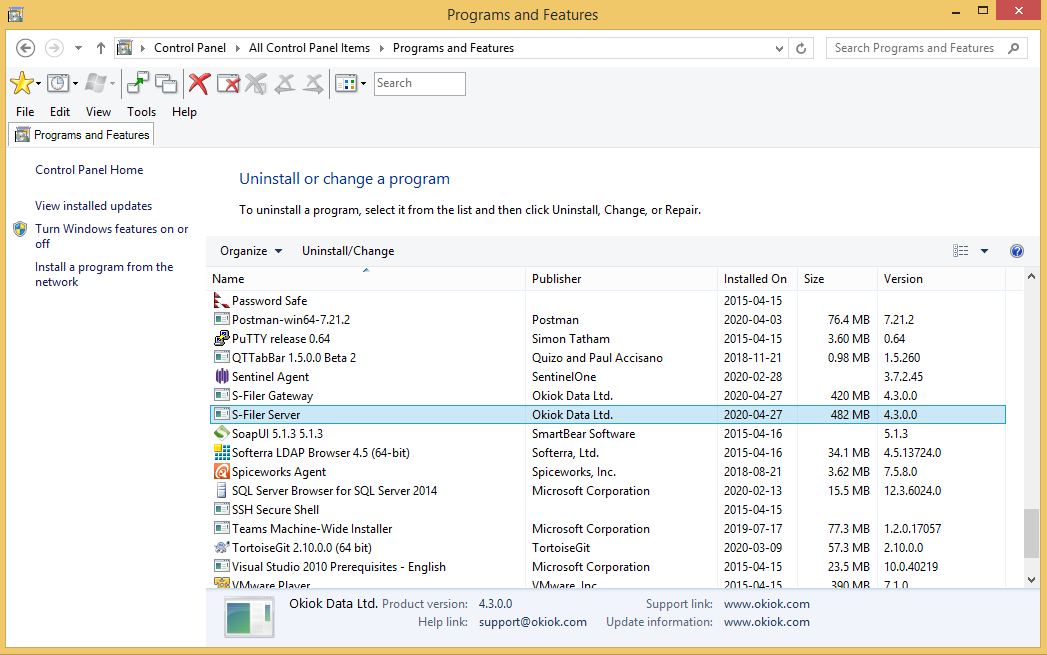
Task: Click the Uninstall/Change button
Action: pyautogui.click(x=348, y=251)
